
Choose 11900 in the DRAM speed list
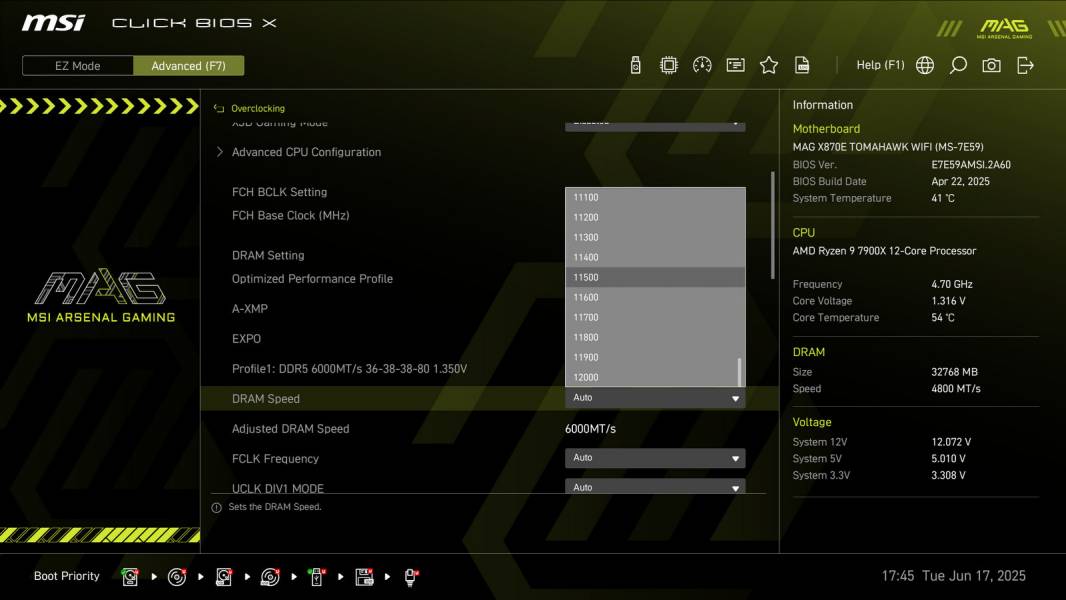tap(655, 357)
